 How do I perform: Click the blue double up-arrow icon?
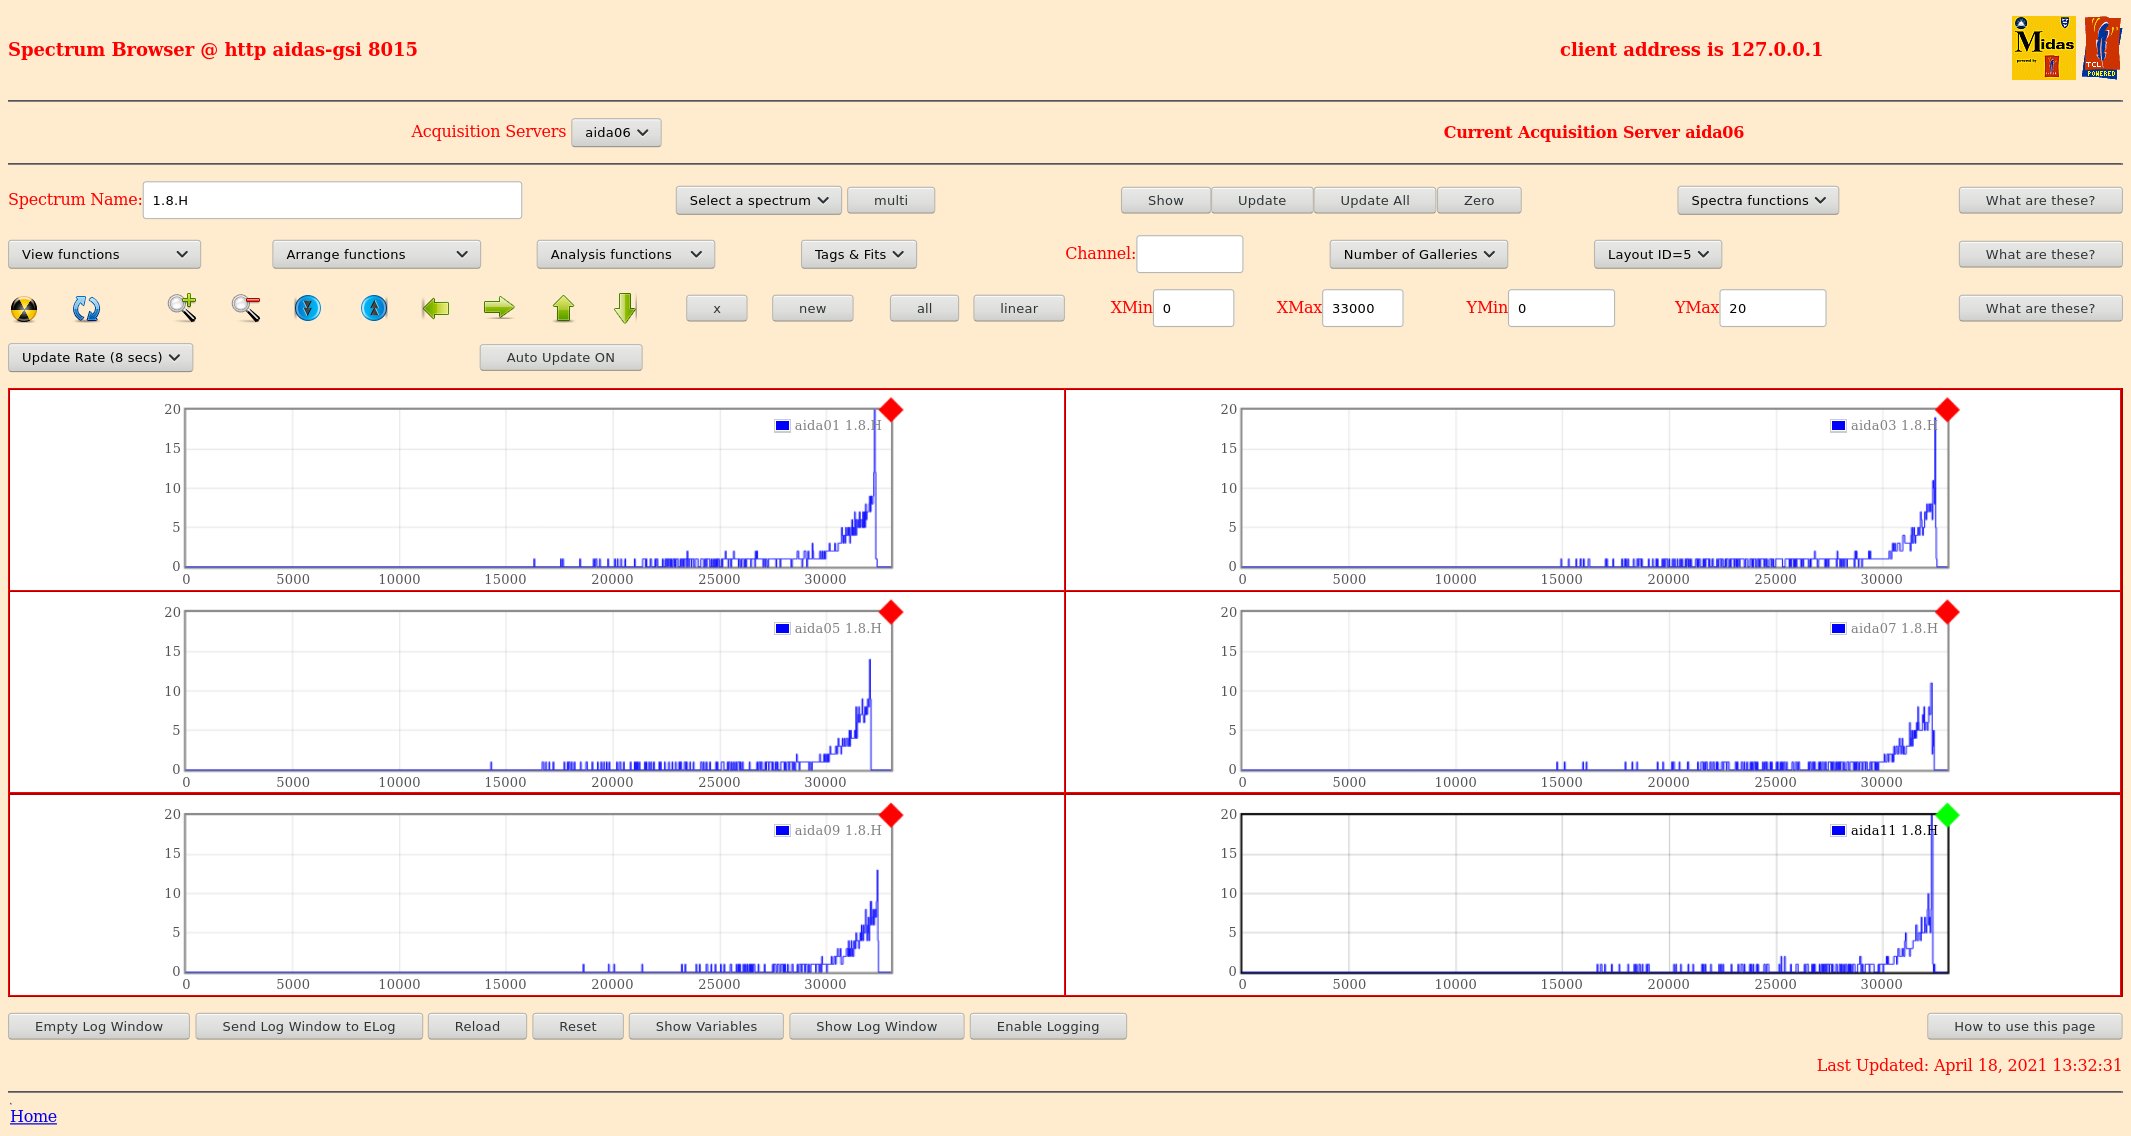[374, 308]
